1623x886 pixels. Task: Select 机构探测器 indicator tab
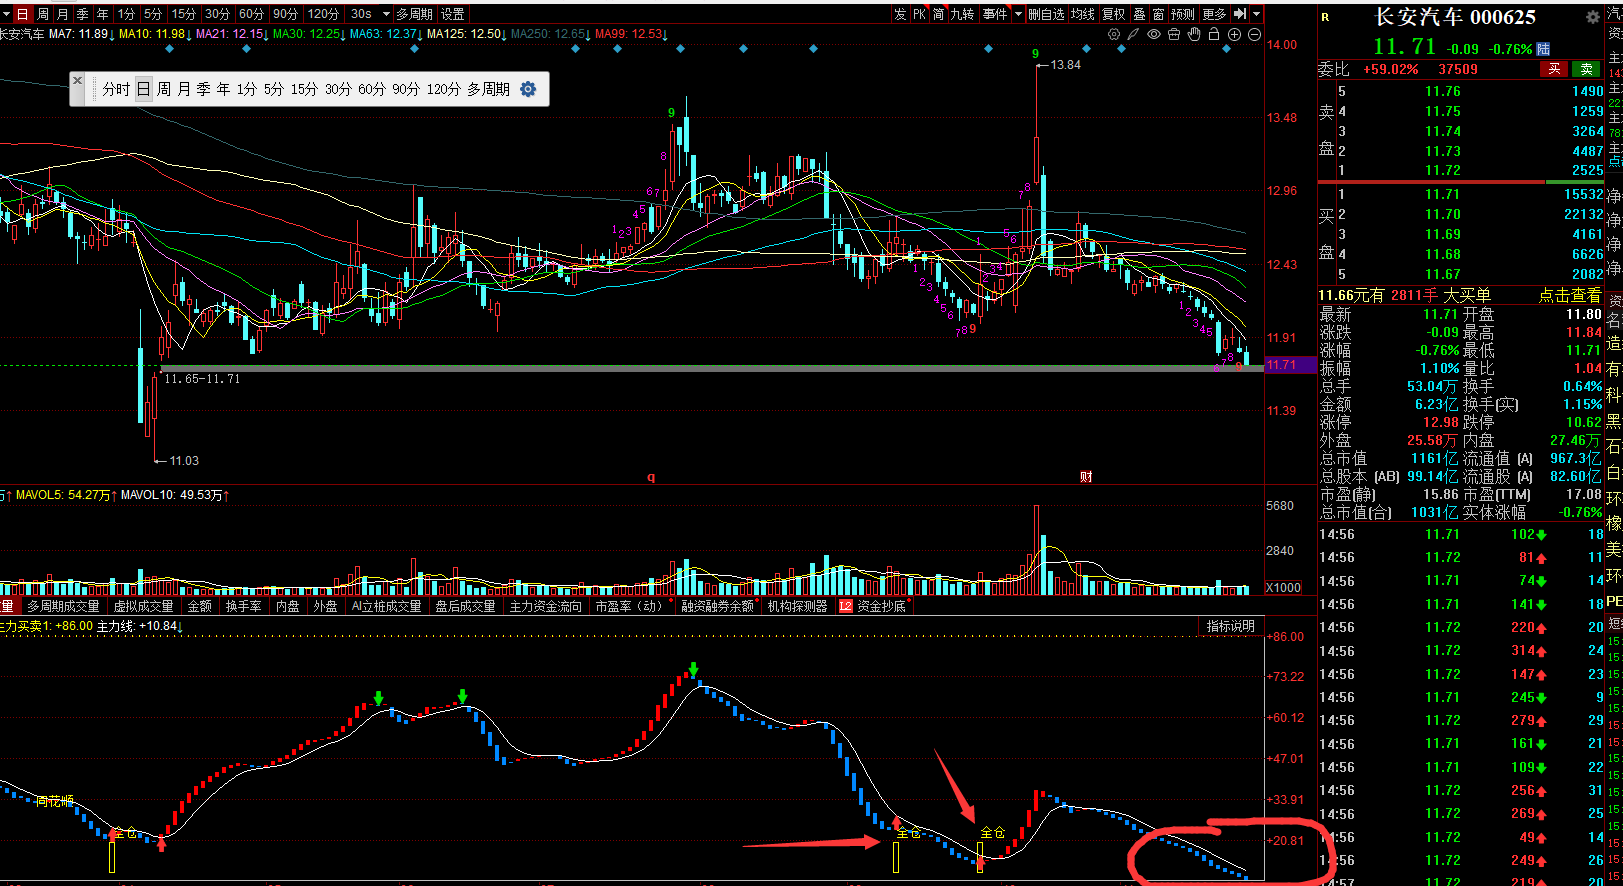(x=798, y=606)
